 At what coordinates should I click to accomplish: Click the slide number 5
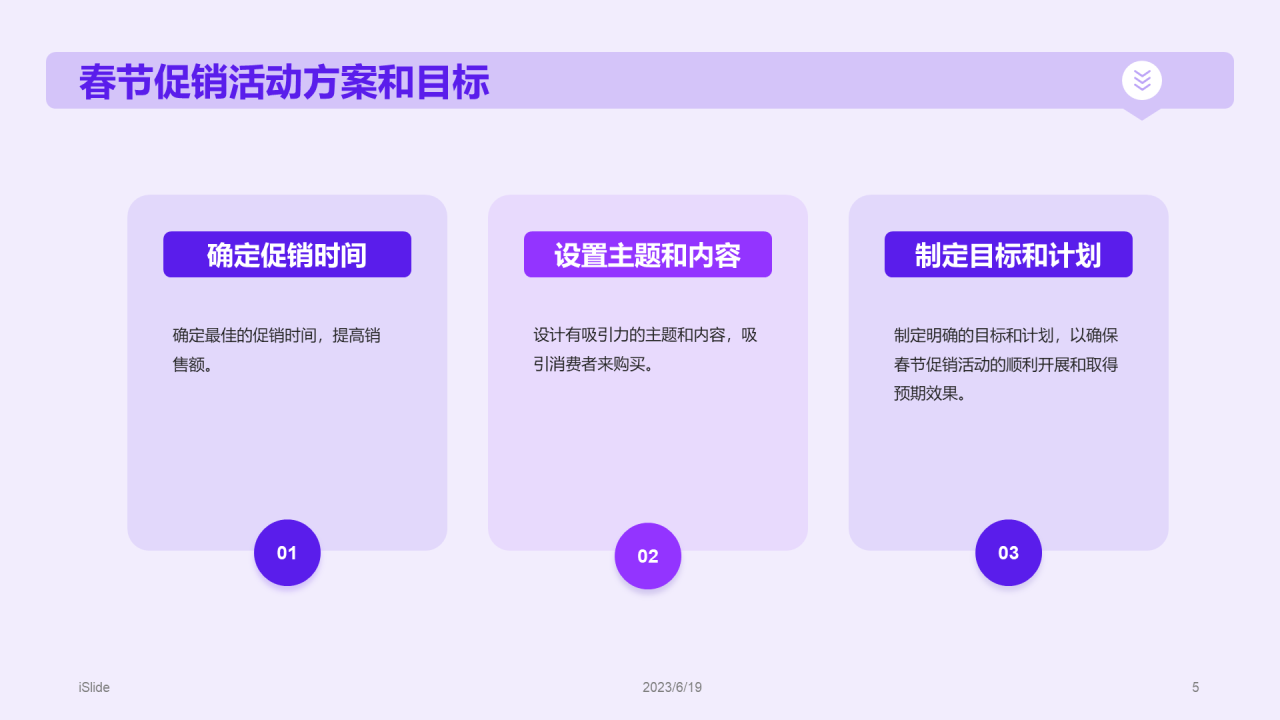[x=1195, y=687]
